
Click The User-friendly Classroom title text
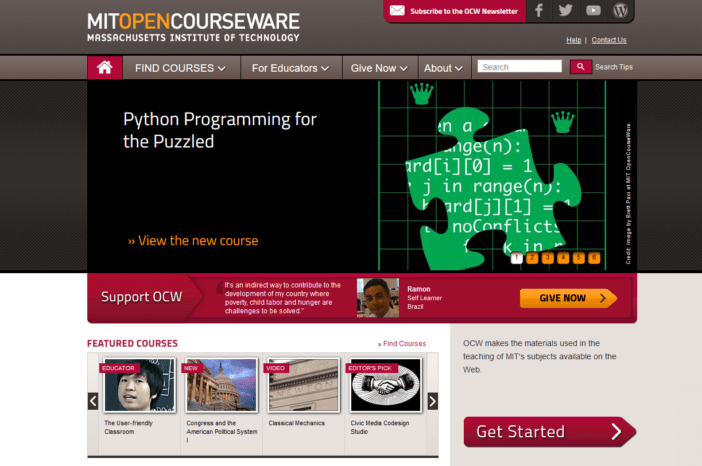128,427
